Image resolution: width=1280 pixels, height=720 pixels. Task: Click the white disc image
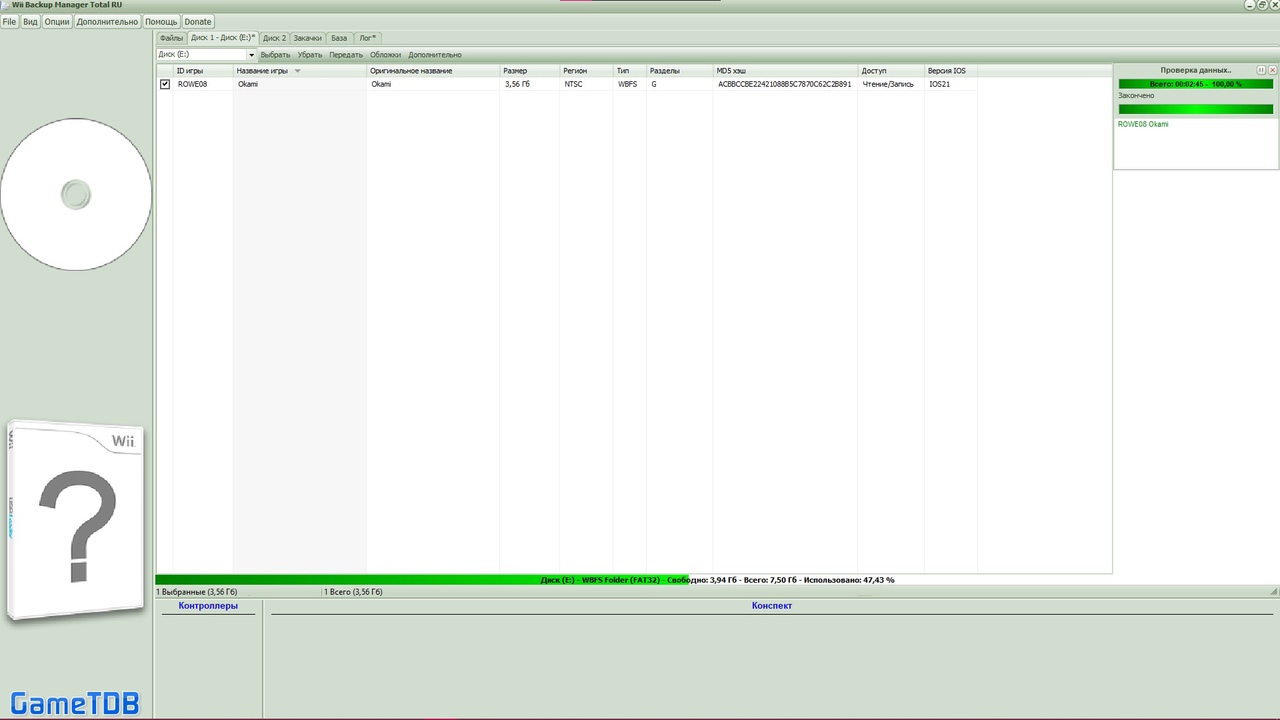point(76,194)
